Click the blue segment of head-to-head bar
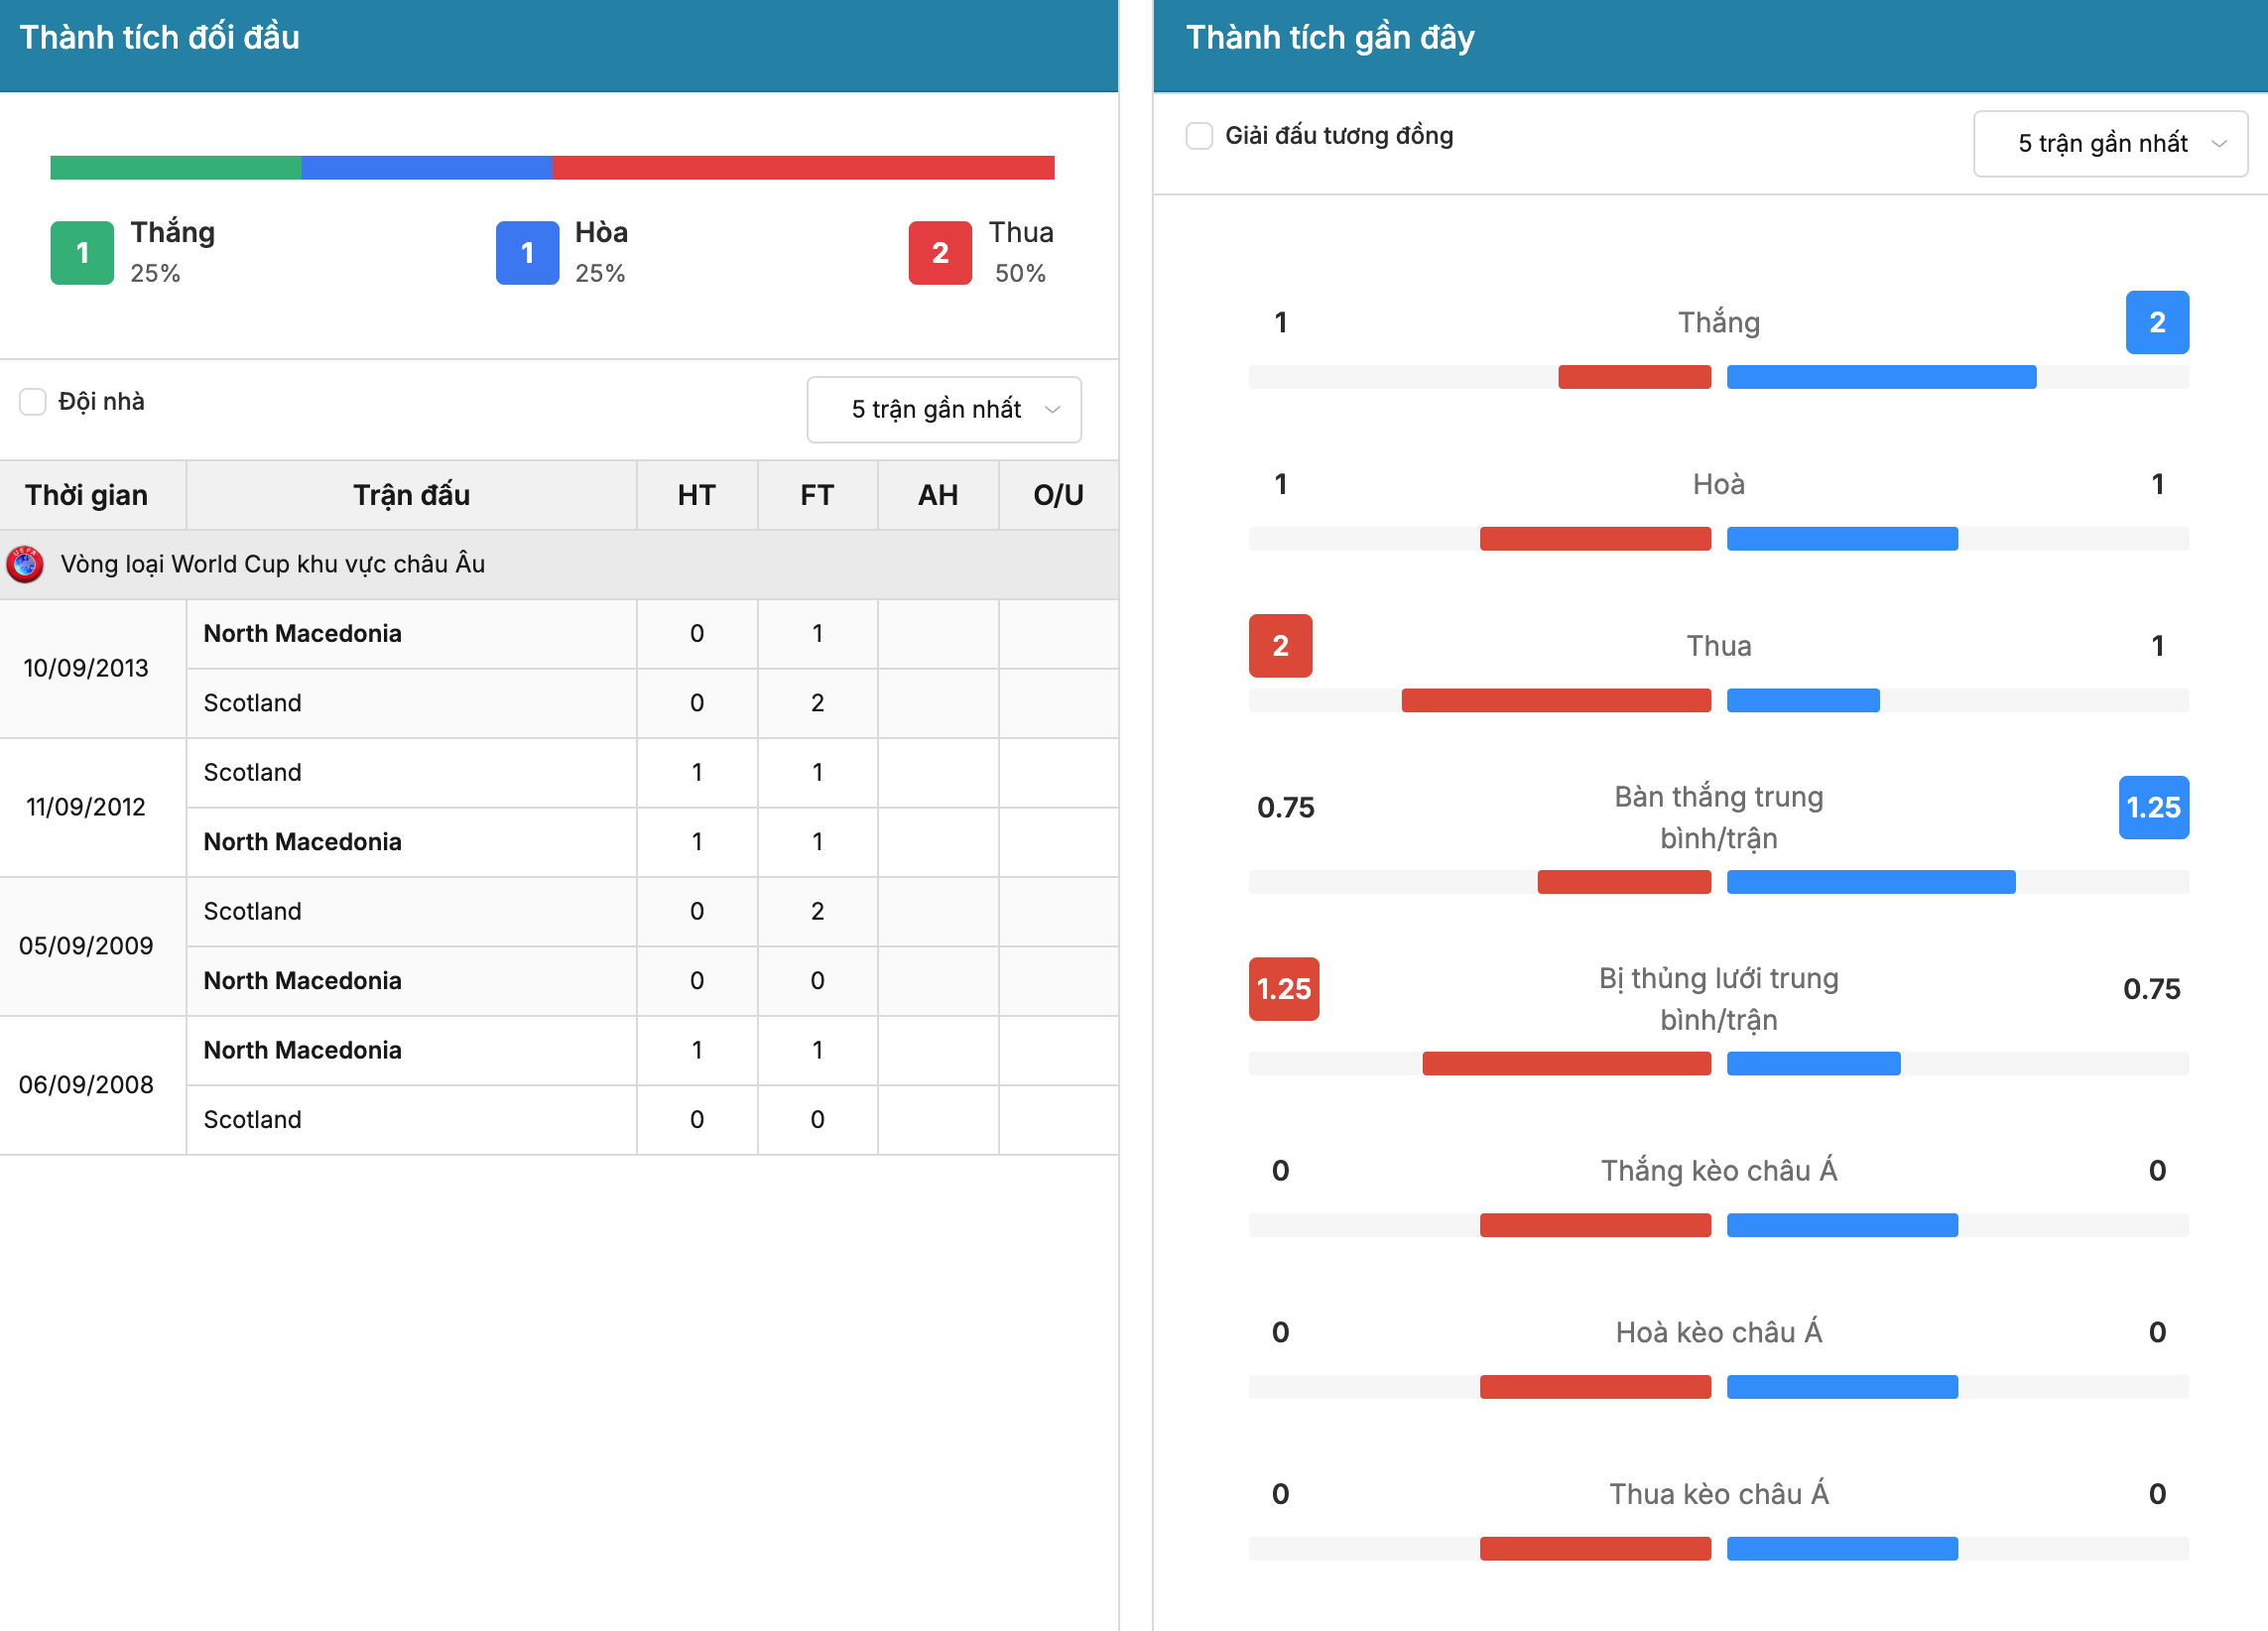 point(427,167)
